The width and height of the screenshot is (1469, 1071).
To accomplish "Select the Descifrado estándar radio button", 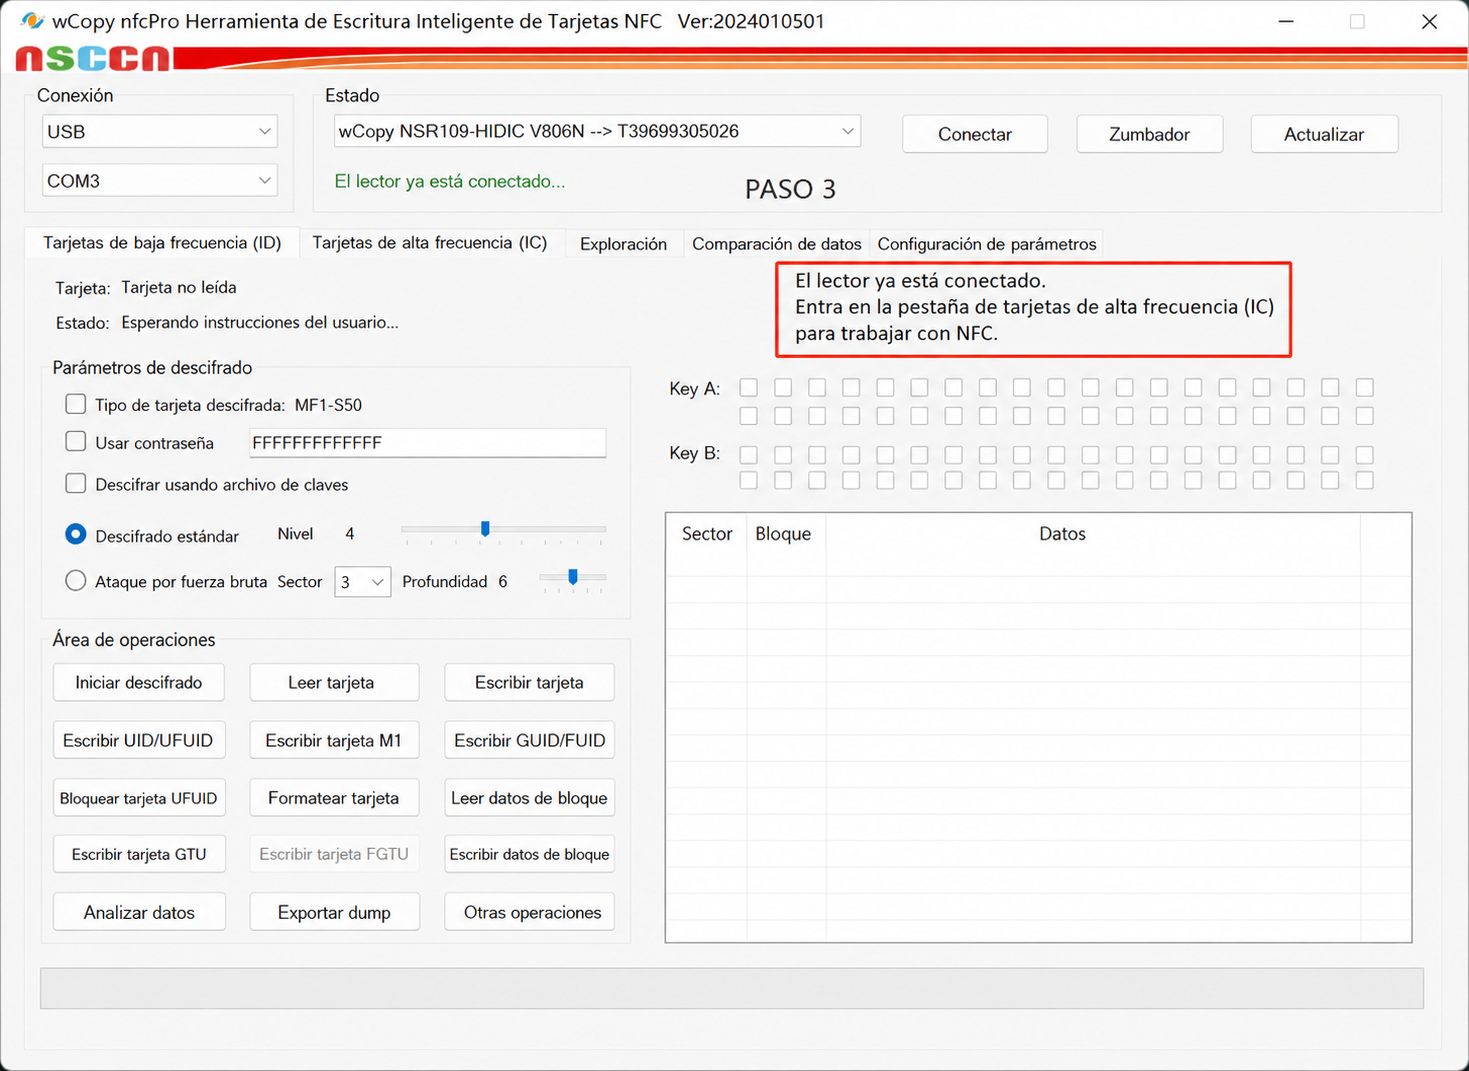I will tap(76, 534).
